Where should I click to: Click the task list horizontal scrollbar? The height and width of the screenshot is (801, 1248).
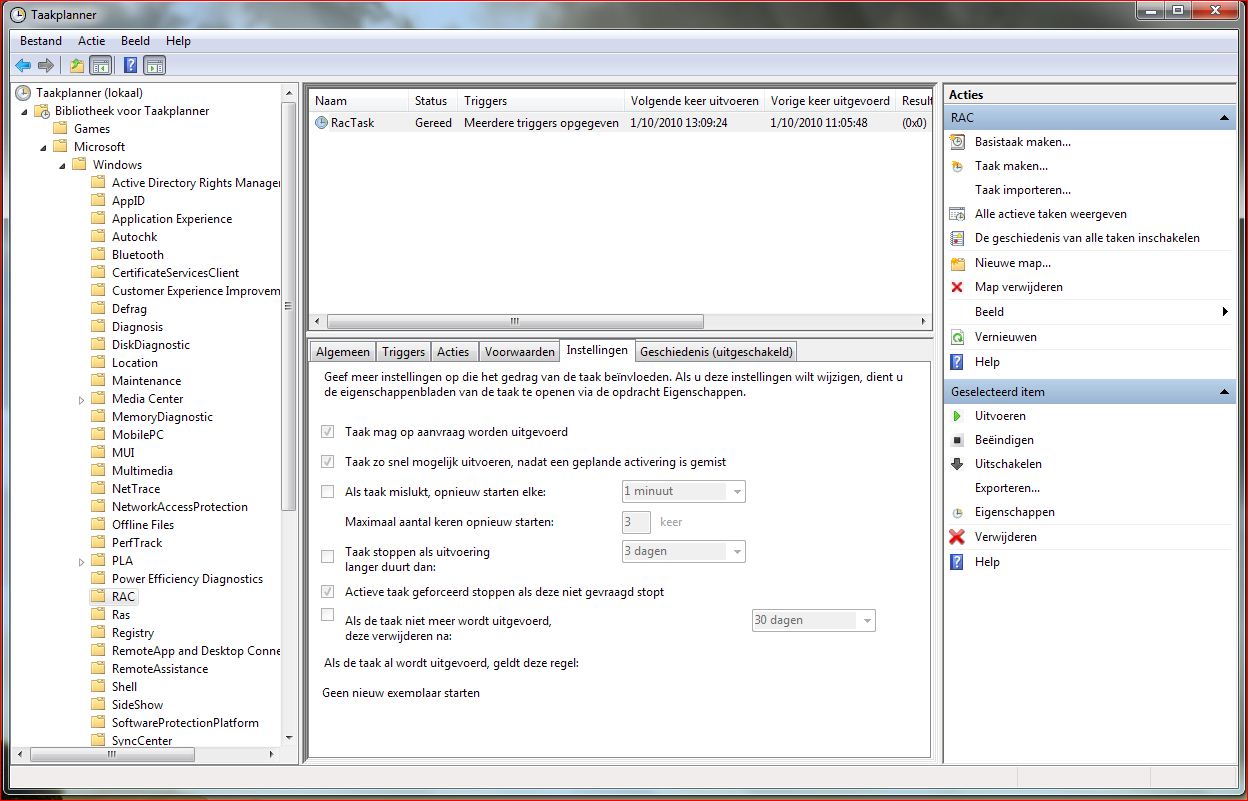pos(515,322)
